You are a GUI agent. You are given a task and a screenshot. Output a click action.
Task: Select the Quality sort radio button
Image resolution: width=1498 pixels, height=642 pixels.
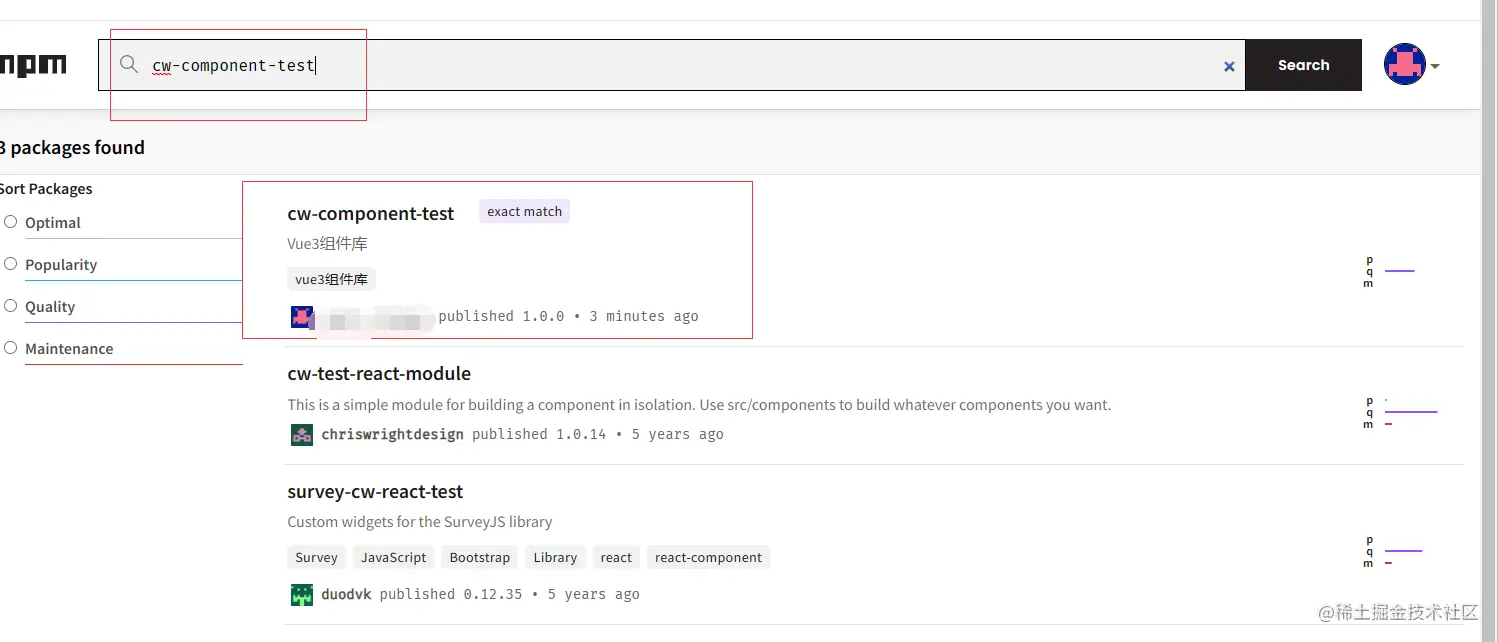[11, 306]
